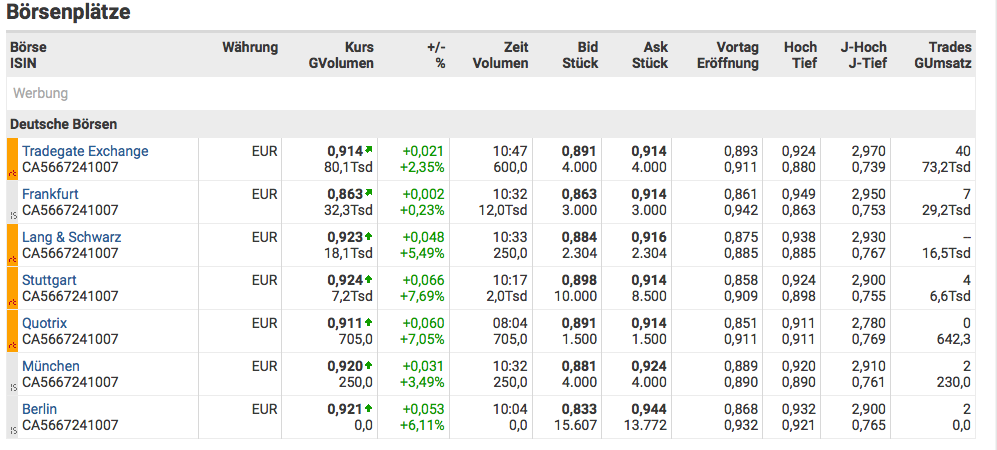Open the Quotrix exchange link
Image resolution: width=997 pixels, height=450 pixels.
point(46,323)
